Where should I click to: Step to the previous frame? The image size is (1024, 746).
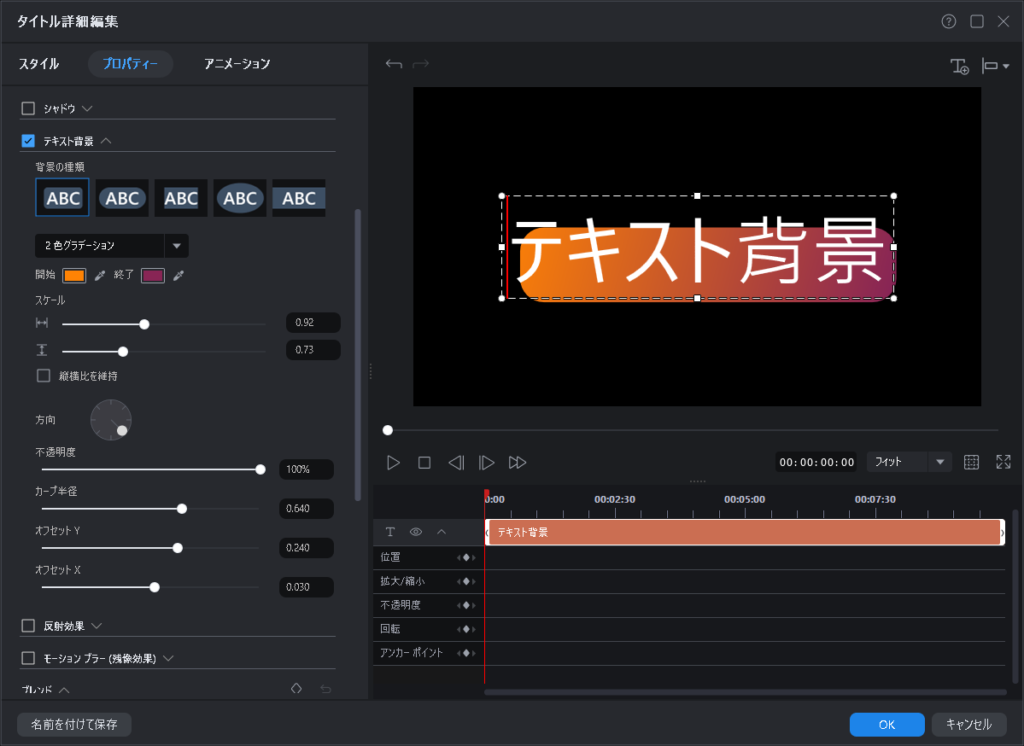[456, 462]
